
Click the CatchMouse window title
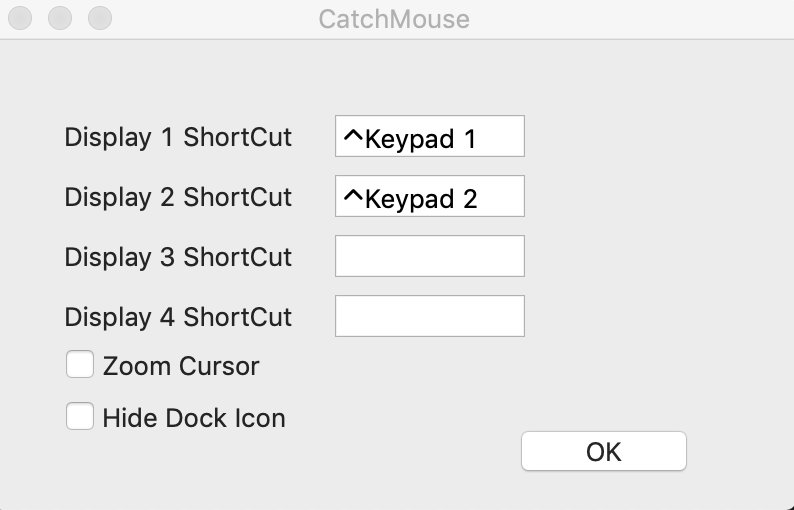[x=394, y=19]
